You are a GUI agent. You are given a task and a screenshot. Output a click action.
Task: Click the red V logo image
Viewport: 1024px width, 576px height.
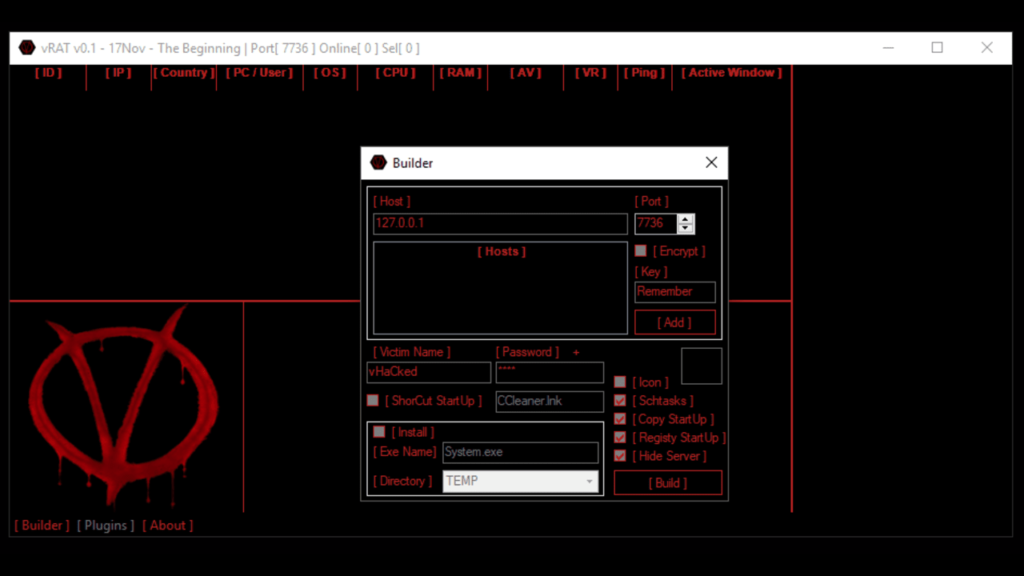124,406
